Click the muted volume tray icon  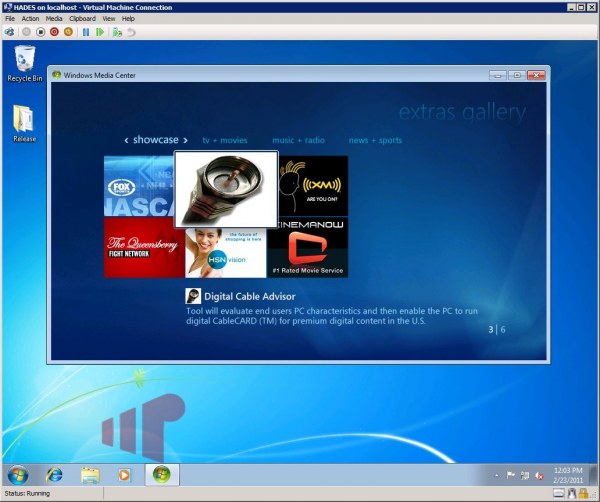click(x=540, y=476)
